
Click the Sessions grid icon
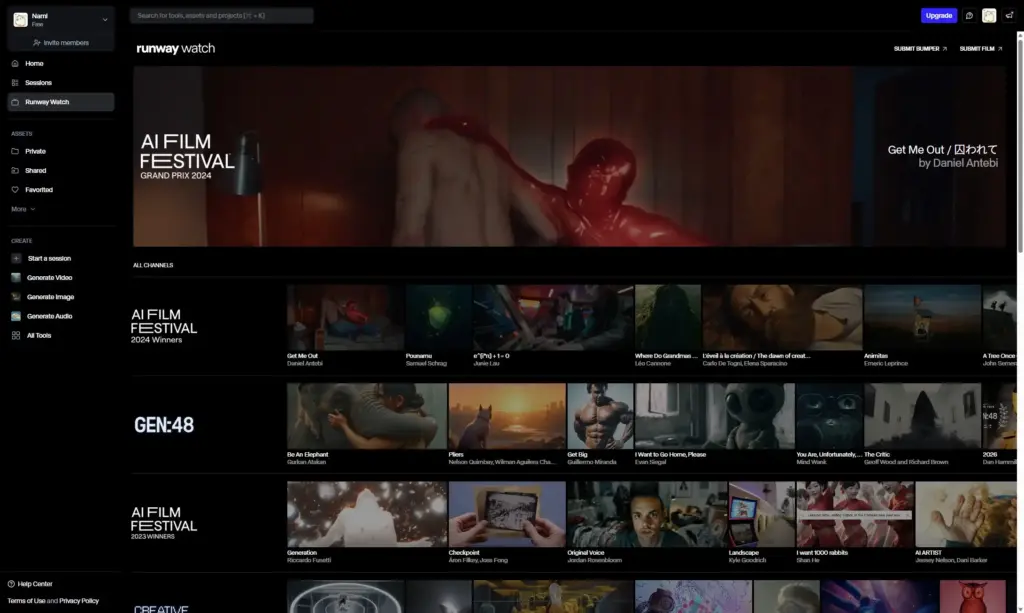coord(15,83)
